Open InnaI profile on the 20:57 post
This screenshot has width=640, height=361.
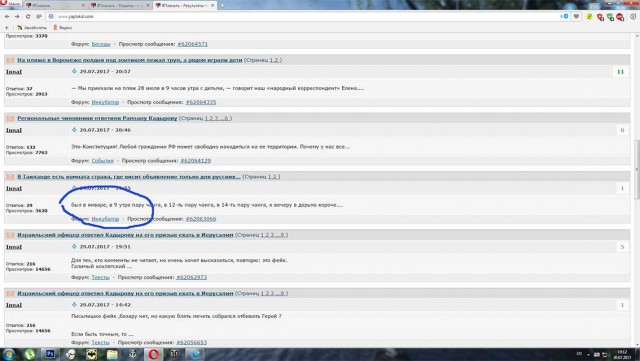(x=14, y=72)
